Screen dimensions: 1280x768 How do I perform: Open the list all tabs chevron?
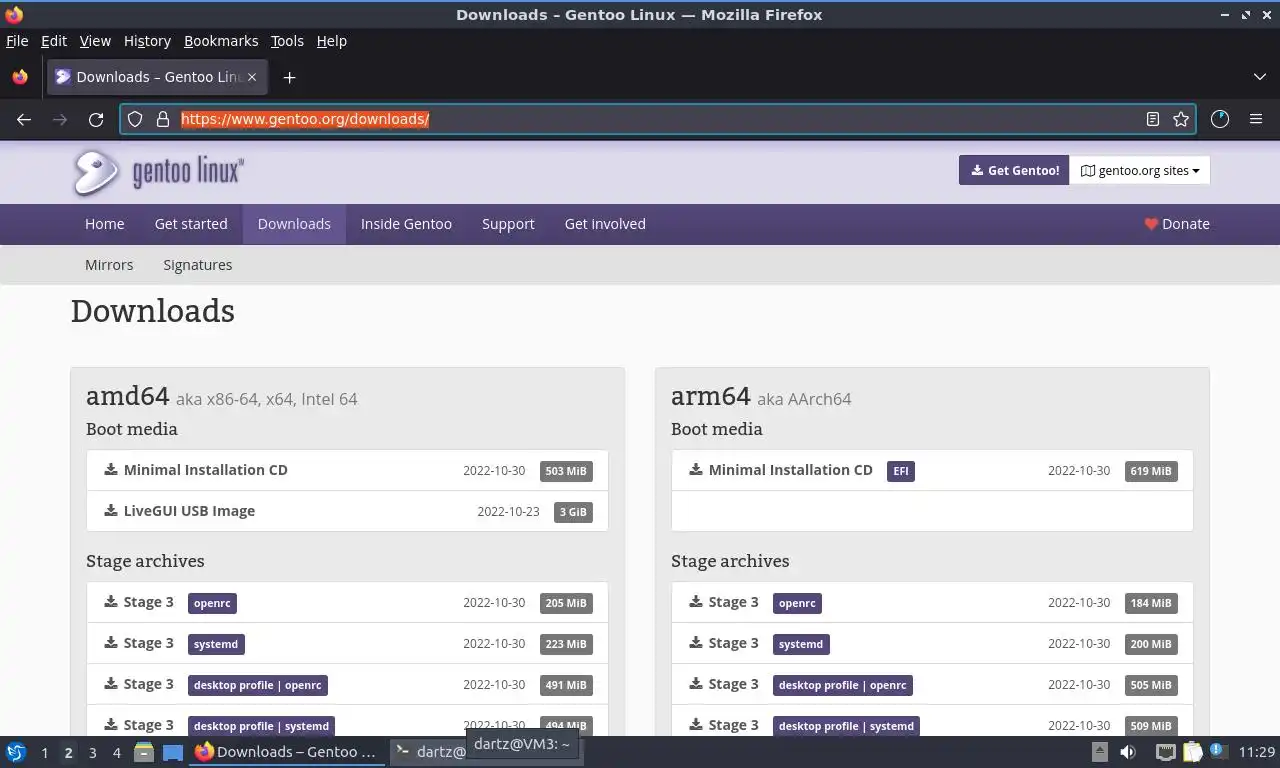[1259, 77]
